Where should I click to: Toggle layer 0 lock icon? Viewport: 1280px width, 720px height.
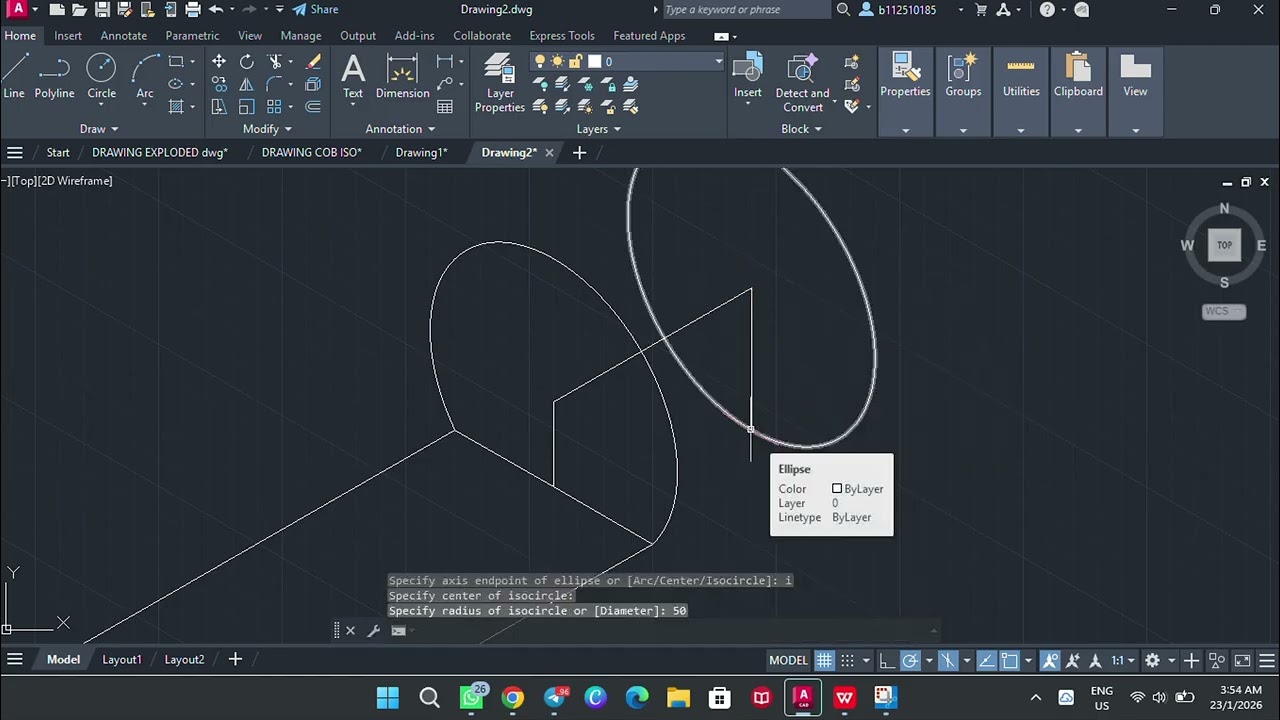(575, 62)
